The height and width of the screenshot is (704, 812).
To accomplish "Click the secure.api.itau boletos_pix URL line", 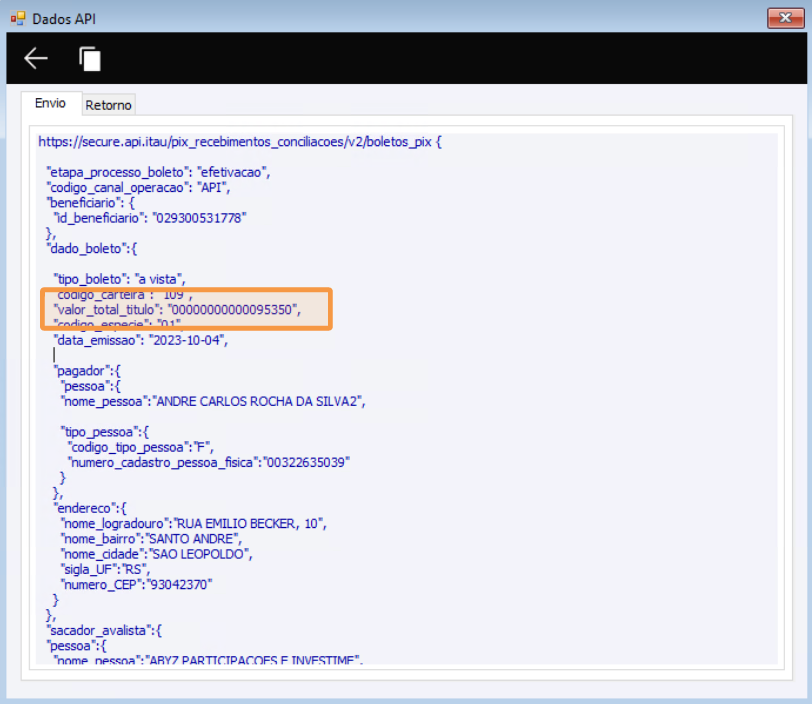I will [240, 142].
